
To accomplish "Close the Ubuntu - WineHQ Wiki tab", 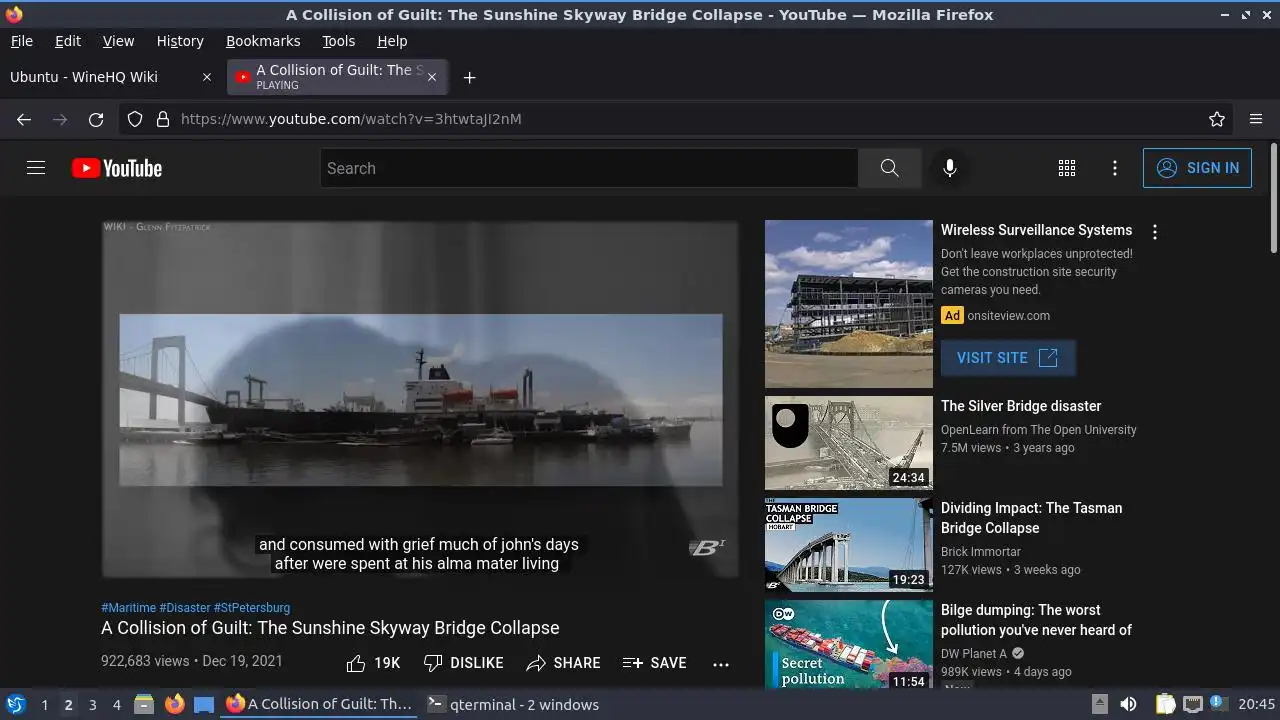I will (207, 77).
